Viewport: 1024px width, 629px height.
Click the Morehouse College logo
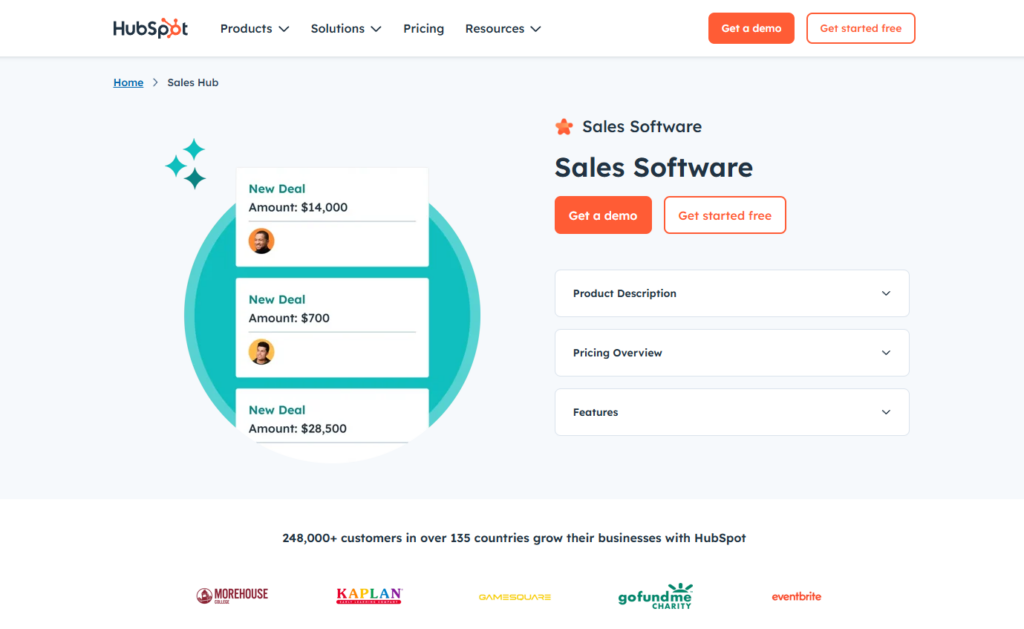coord(232,596)
